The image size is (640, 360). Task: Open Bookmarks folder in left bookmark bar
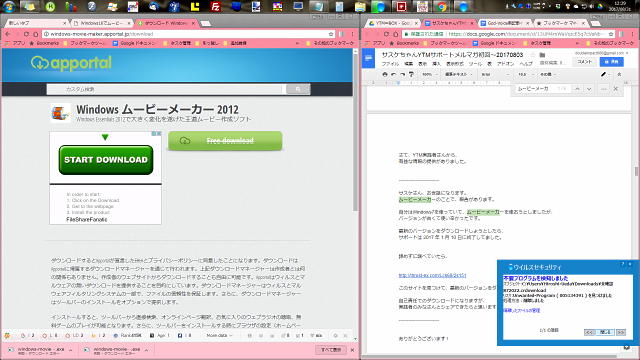pos(44,43)
